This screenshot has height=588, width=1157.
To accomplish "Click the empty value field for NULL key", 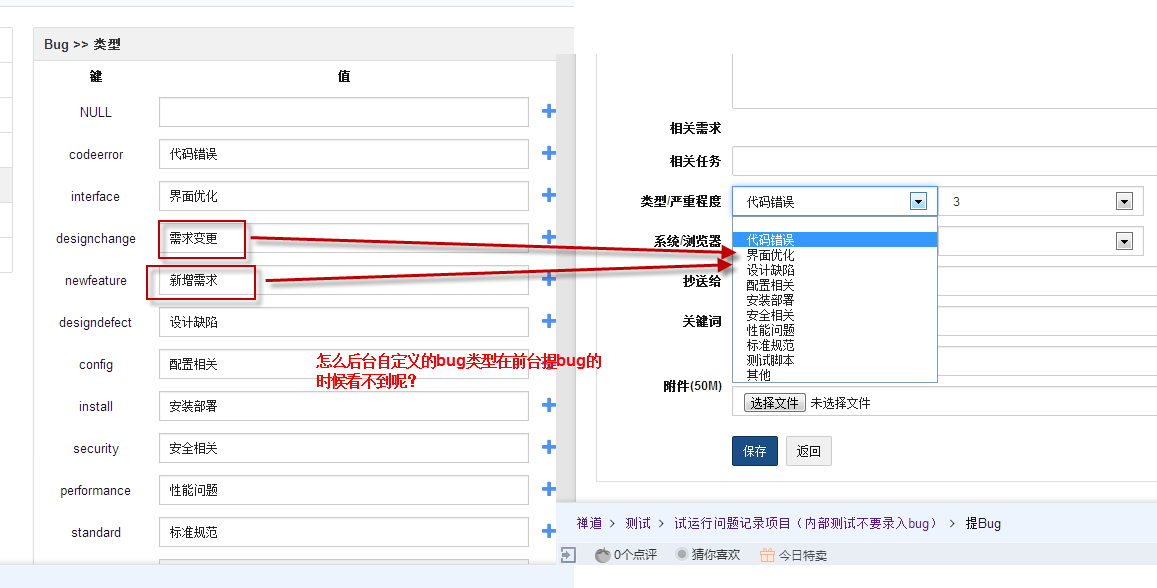I will click(344, 111).
